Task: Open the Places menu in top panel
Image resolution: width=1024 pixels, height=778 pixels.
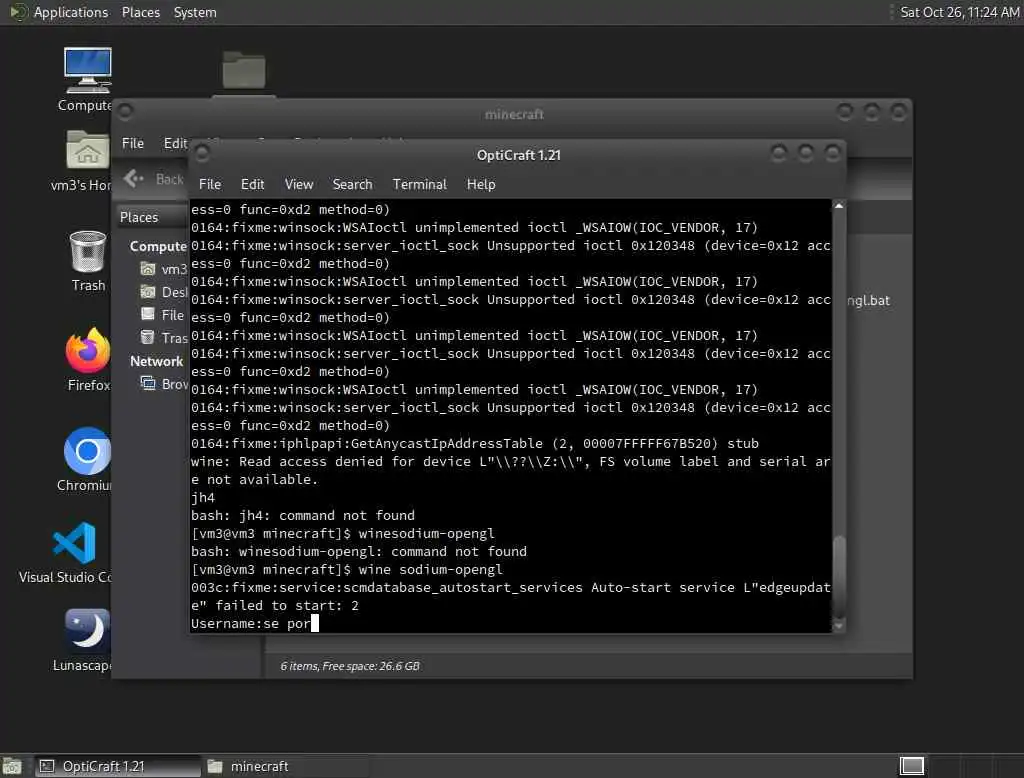Action: tap(140, 12)
